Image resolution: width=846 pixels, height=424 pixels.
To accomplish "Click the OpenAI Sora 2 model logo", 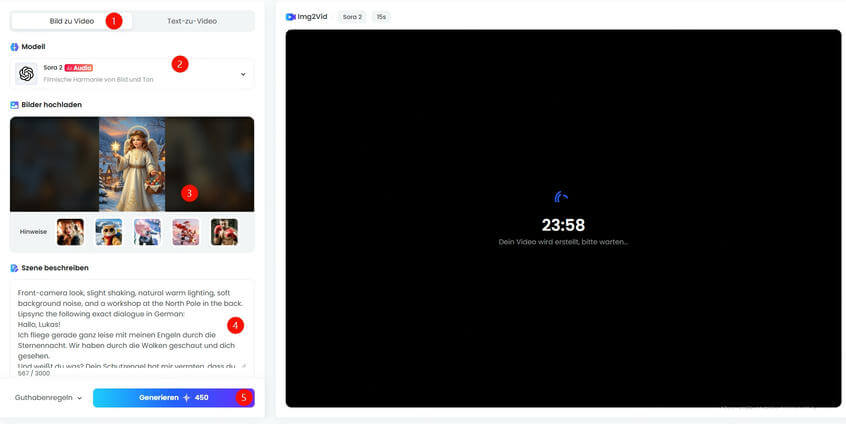I will tap(26, 74).
